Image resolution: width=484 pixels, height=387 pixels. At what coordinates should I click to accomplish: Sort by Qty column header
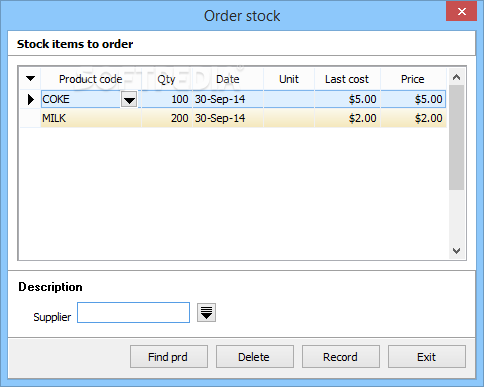coord(166,79)
